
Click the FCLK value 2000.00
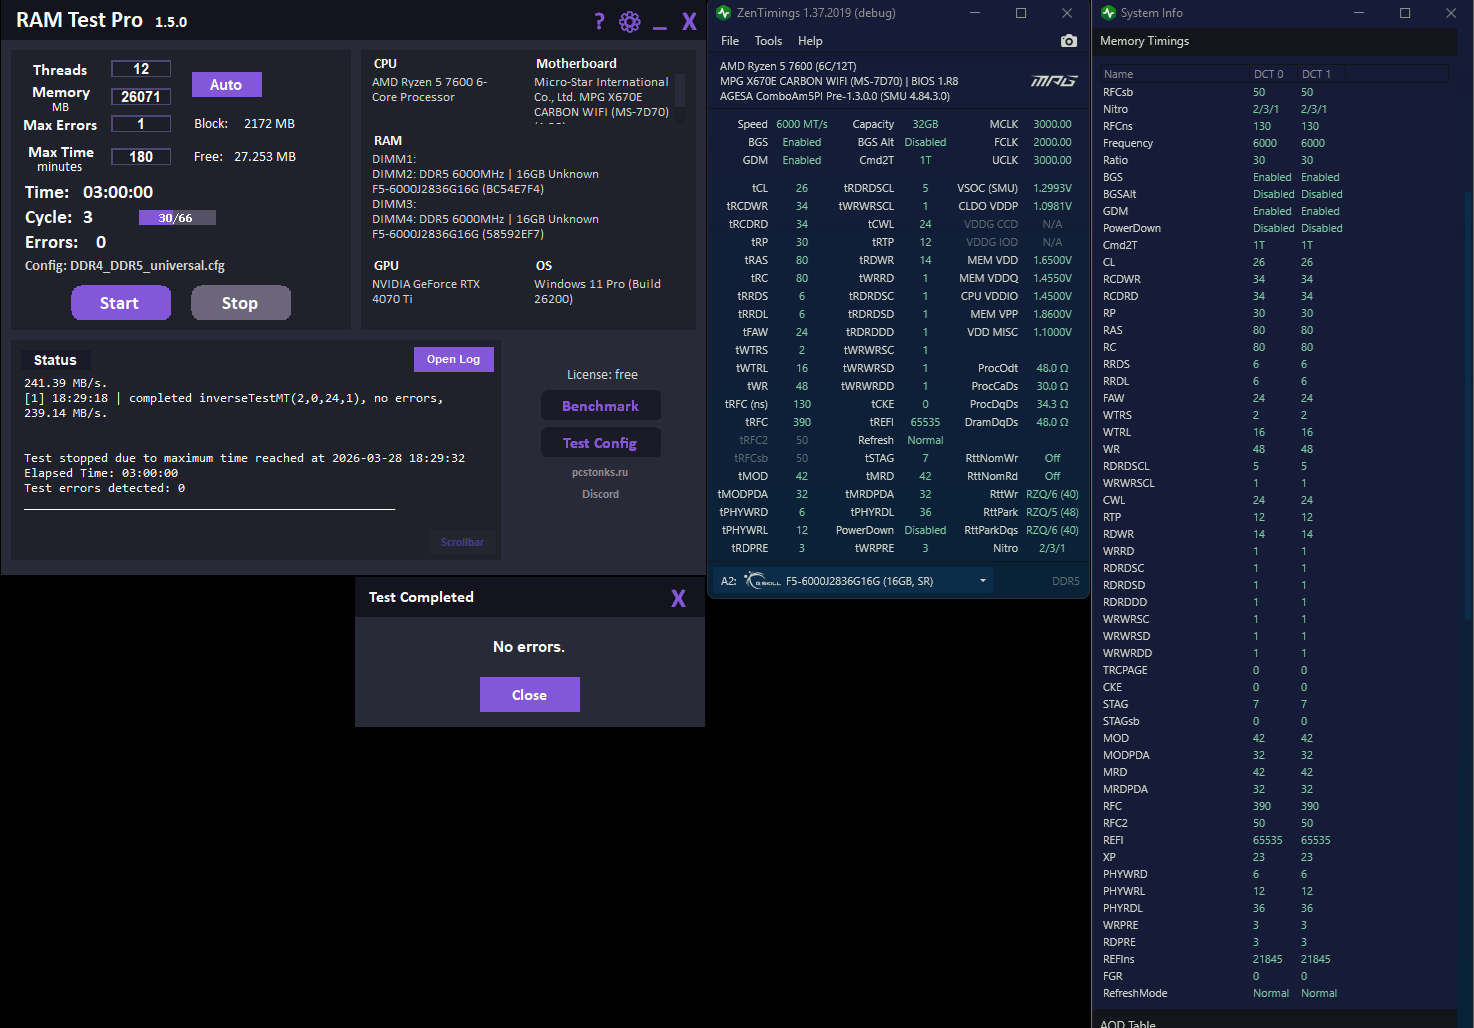point(1052,142)
